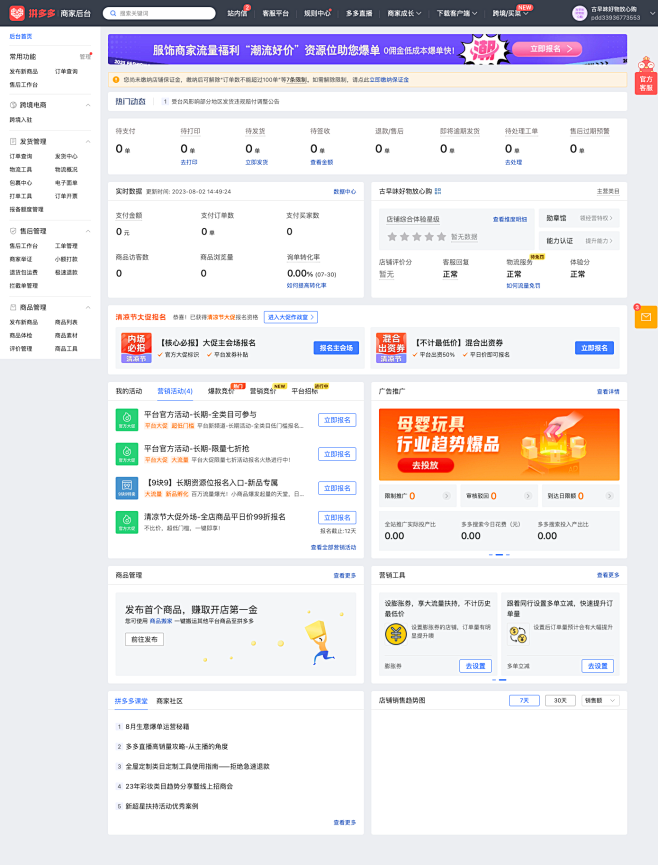This screenshot has height=865, width=658.
Task: Open the 商家成长 dropdown in the top nav
Action: [404, 13]
